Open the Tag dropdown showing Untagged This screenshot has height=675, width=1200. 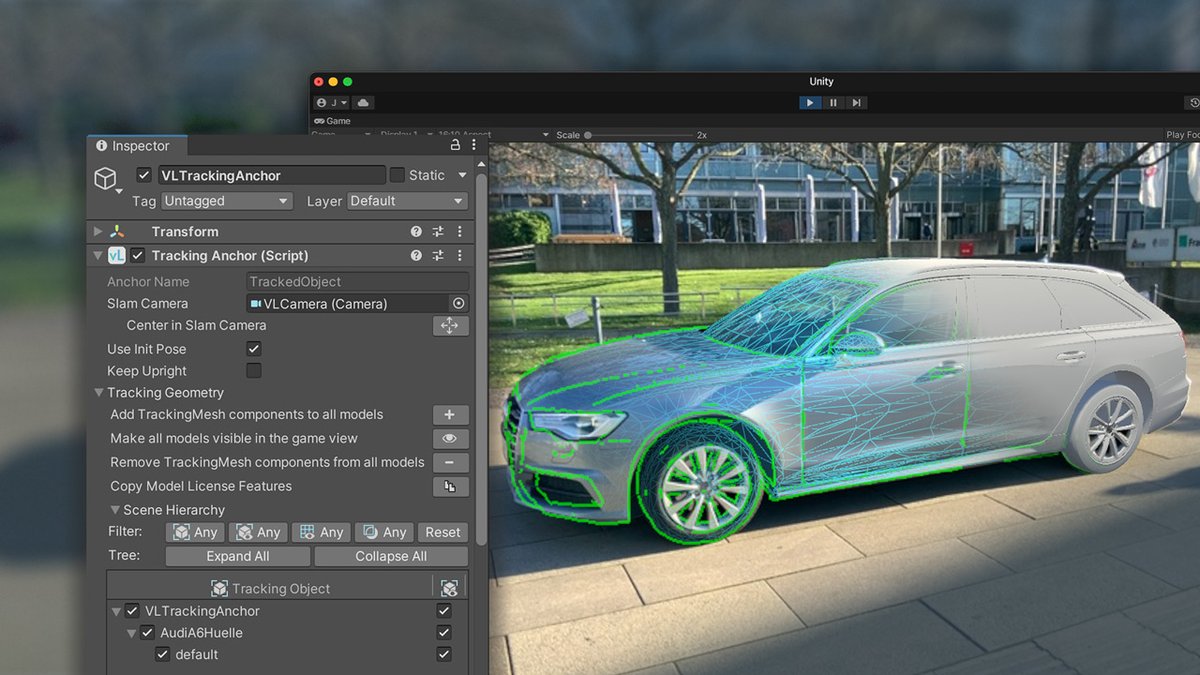[227, 201]
